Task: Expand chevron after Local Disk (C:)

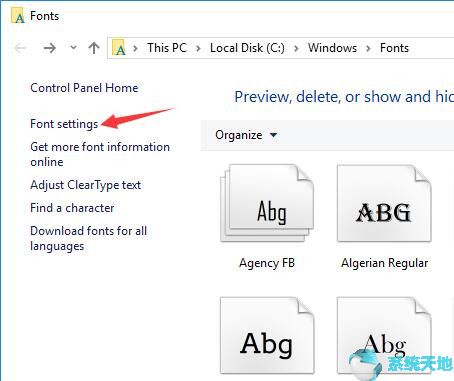Action: [x=296, y=49]
